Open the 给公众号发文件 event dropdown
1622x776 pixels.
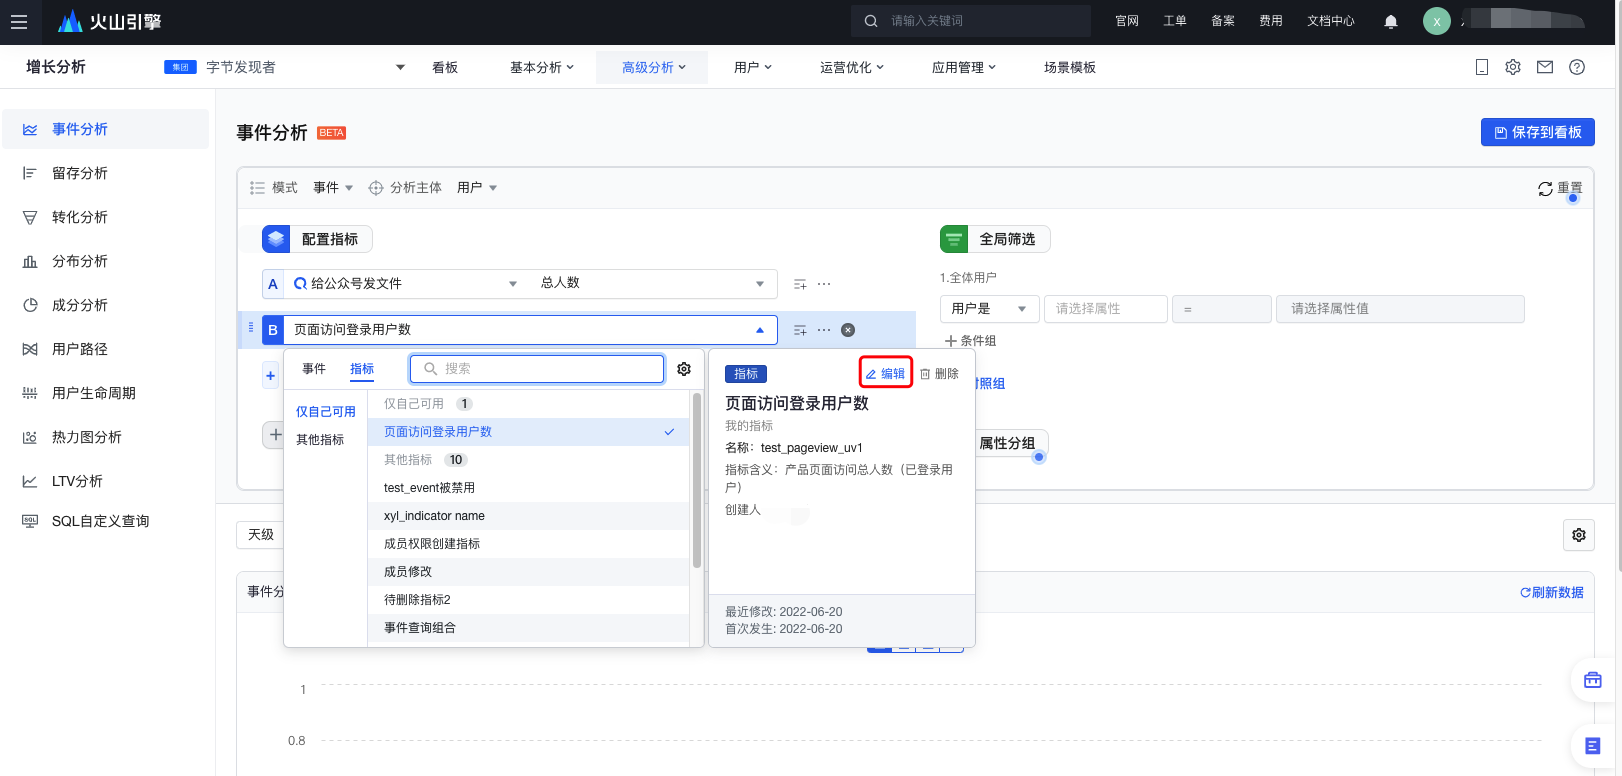(406, 284)
